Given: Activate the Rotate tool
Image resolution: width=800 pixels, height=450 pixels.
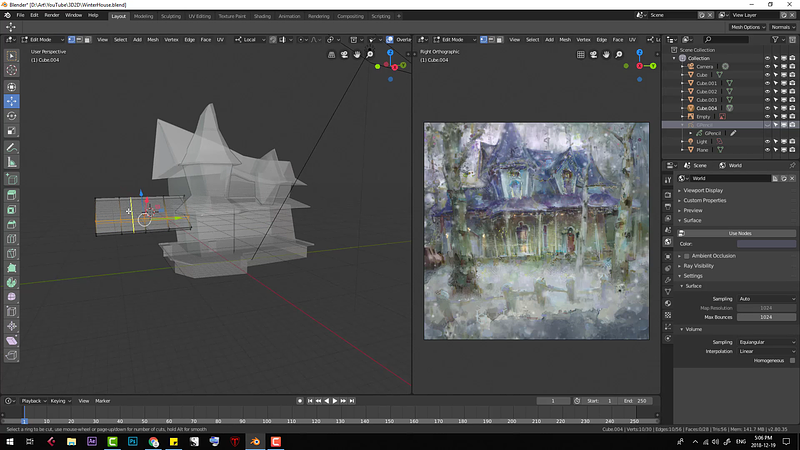Looking at the screenshot, I should click(x=11, y=116).
